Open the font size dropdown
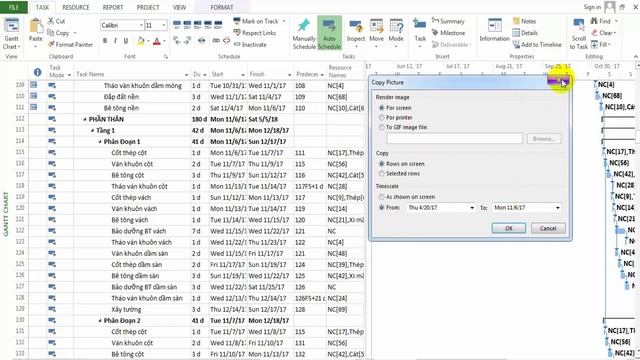 pos(164,25)
